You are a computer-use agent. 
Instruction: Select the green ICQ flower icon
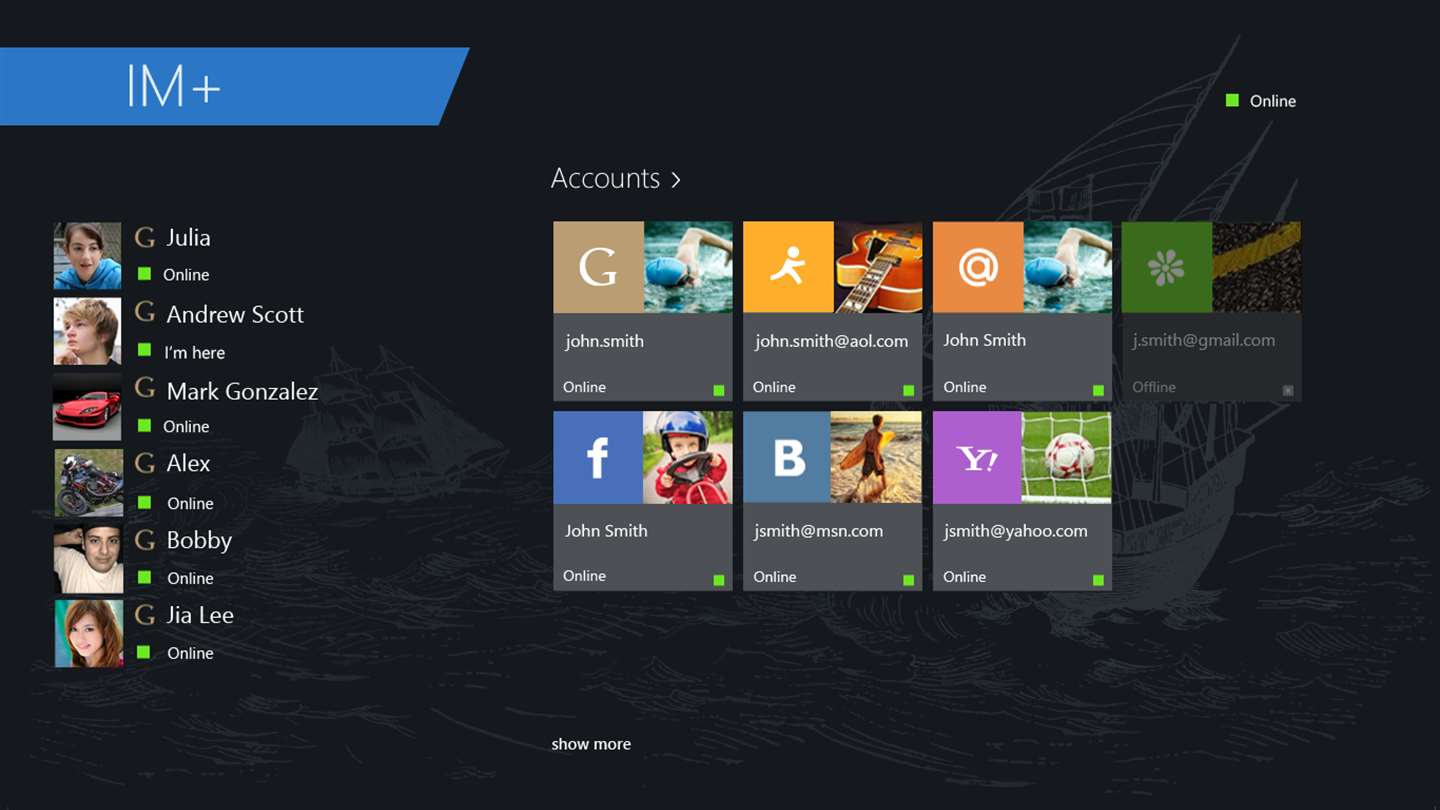click(1167, 267)
